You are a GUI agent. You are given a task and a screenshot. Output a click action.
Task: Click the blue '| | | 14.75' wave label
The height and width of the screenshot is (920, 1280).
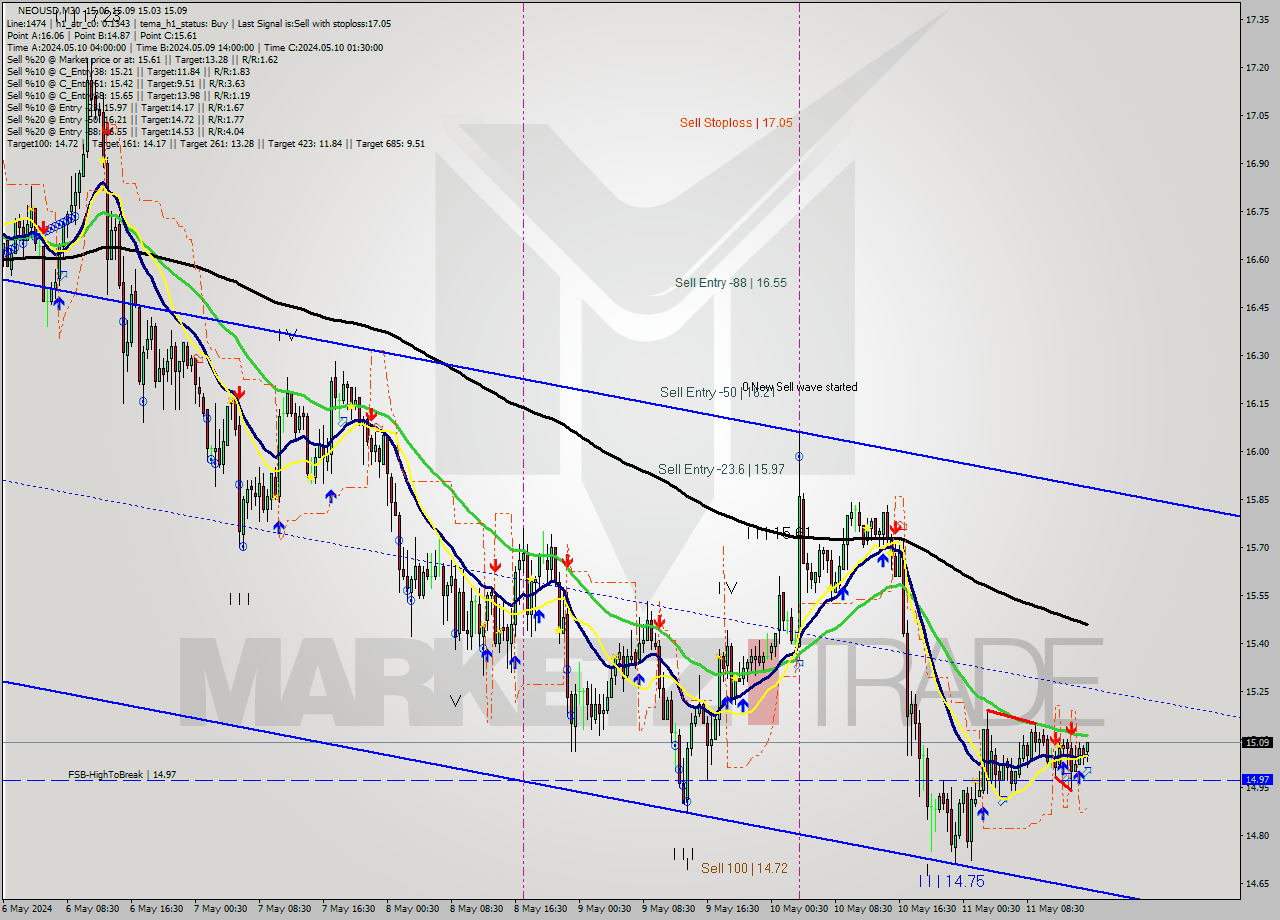[952, 881]
